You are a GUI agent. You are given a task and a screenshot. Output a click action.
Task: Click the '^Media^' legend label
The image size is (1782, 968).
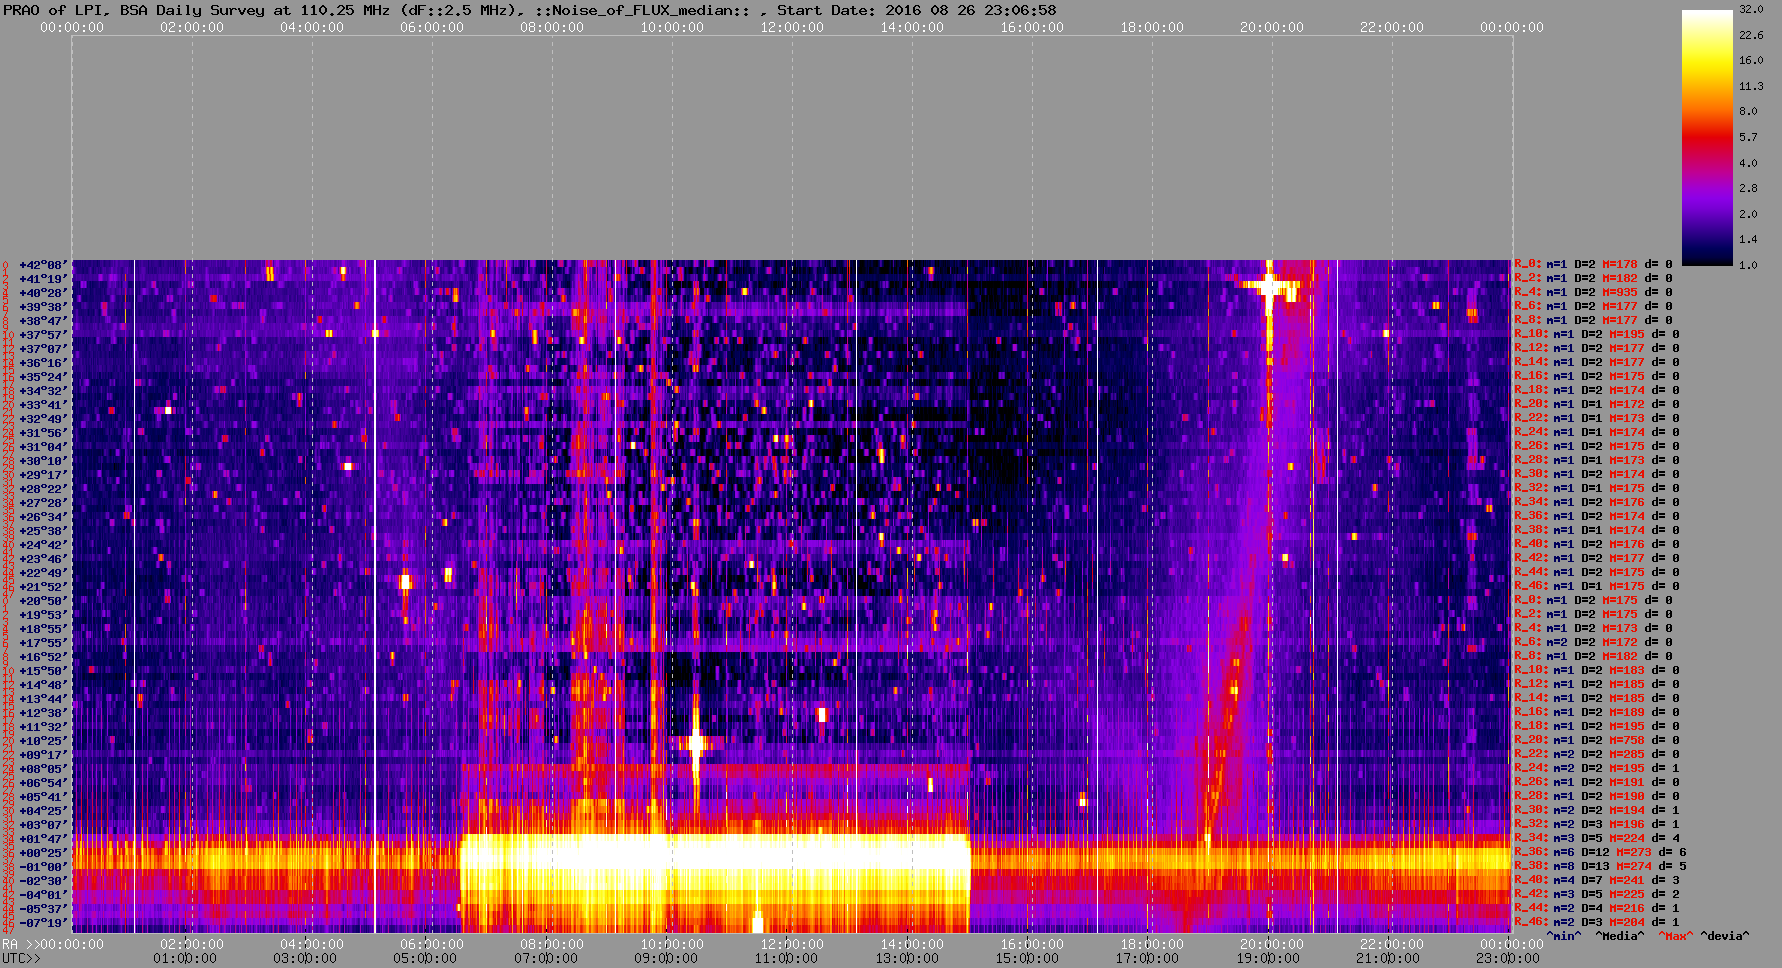click(1619, 937)
